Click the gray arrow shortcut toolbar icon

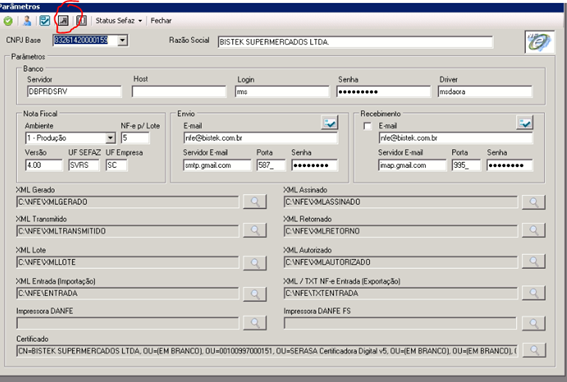tap(63, 21)
